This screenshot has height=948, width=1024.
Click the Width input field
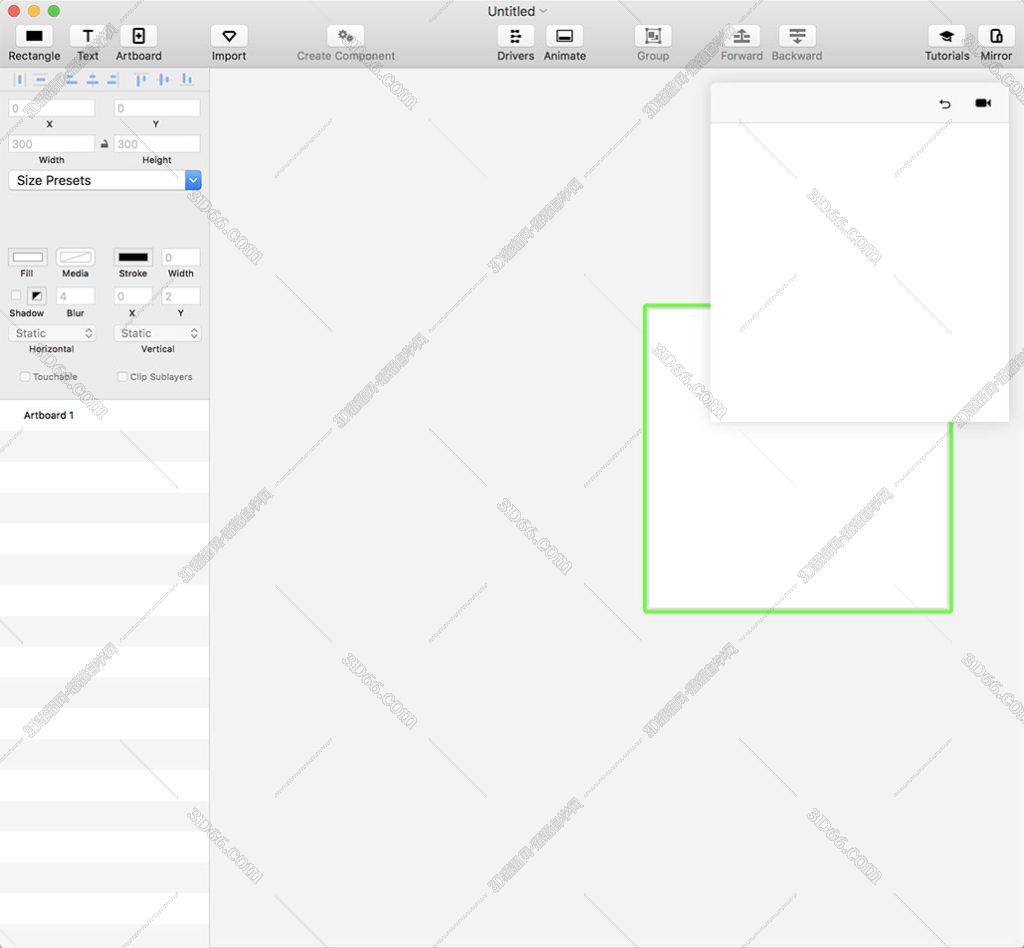click(x=52, y=144)
